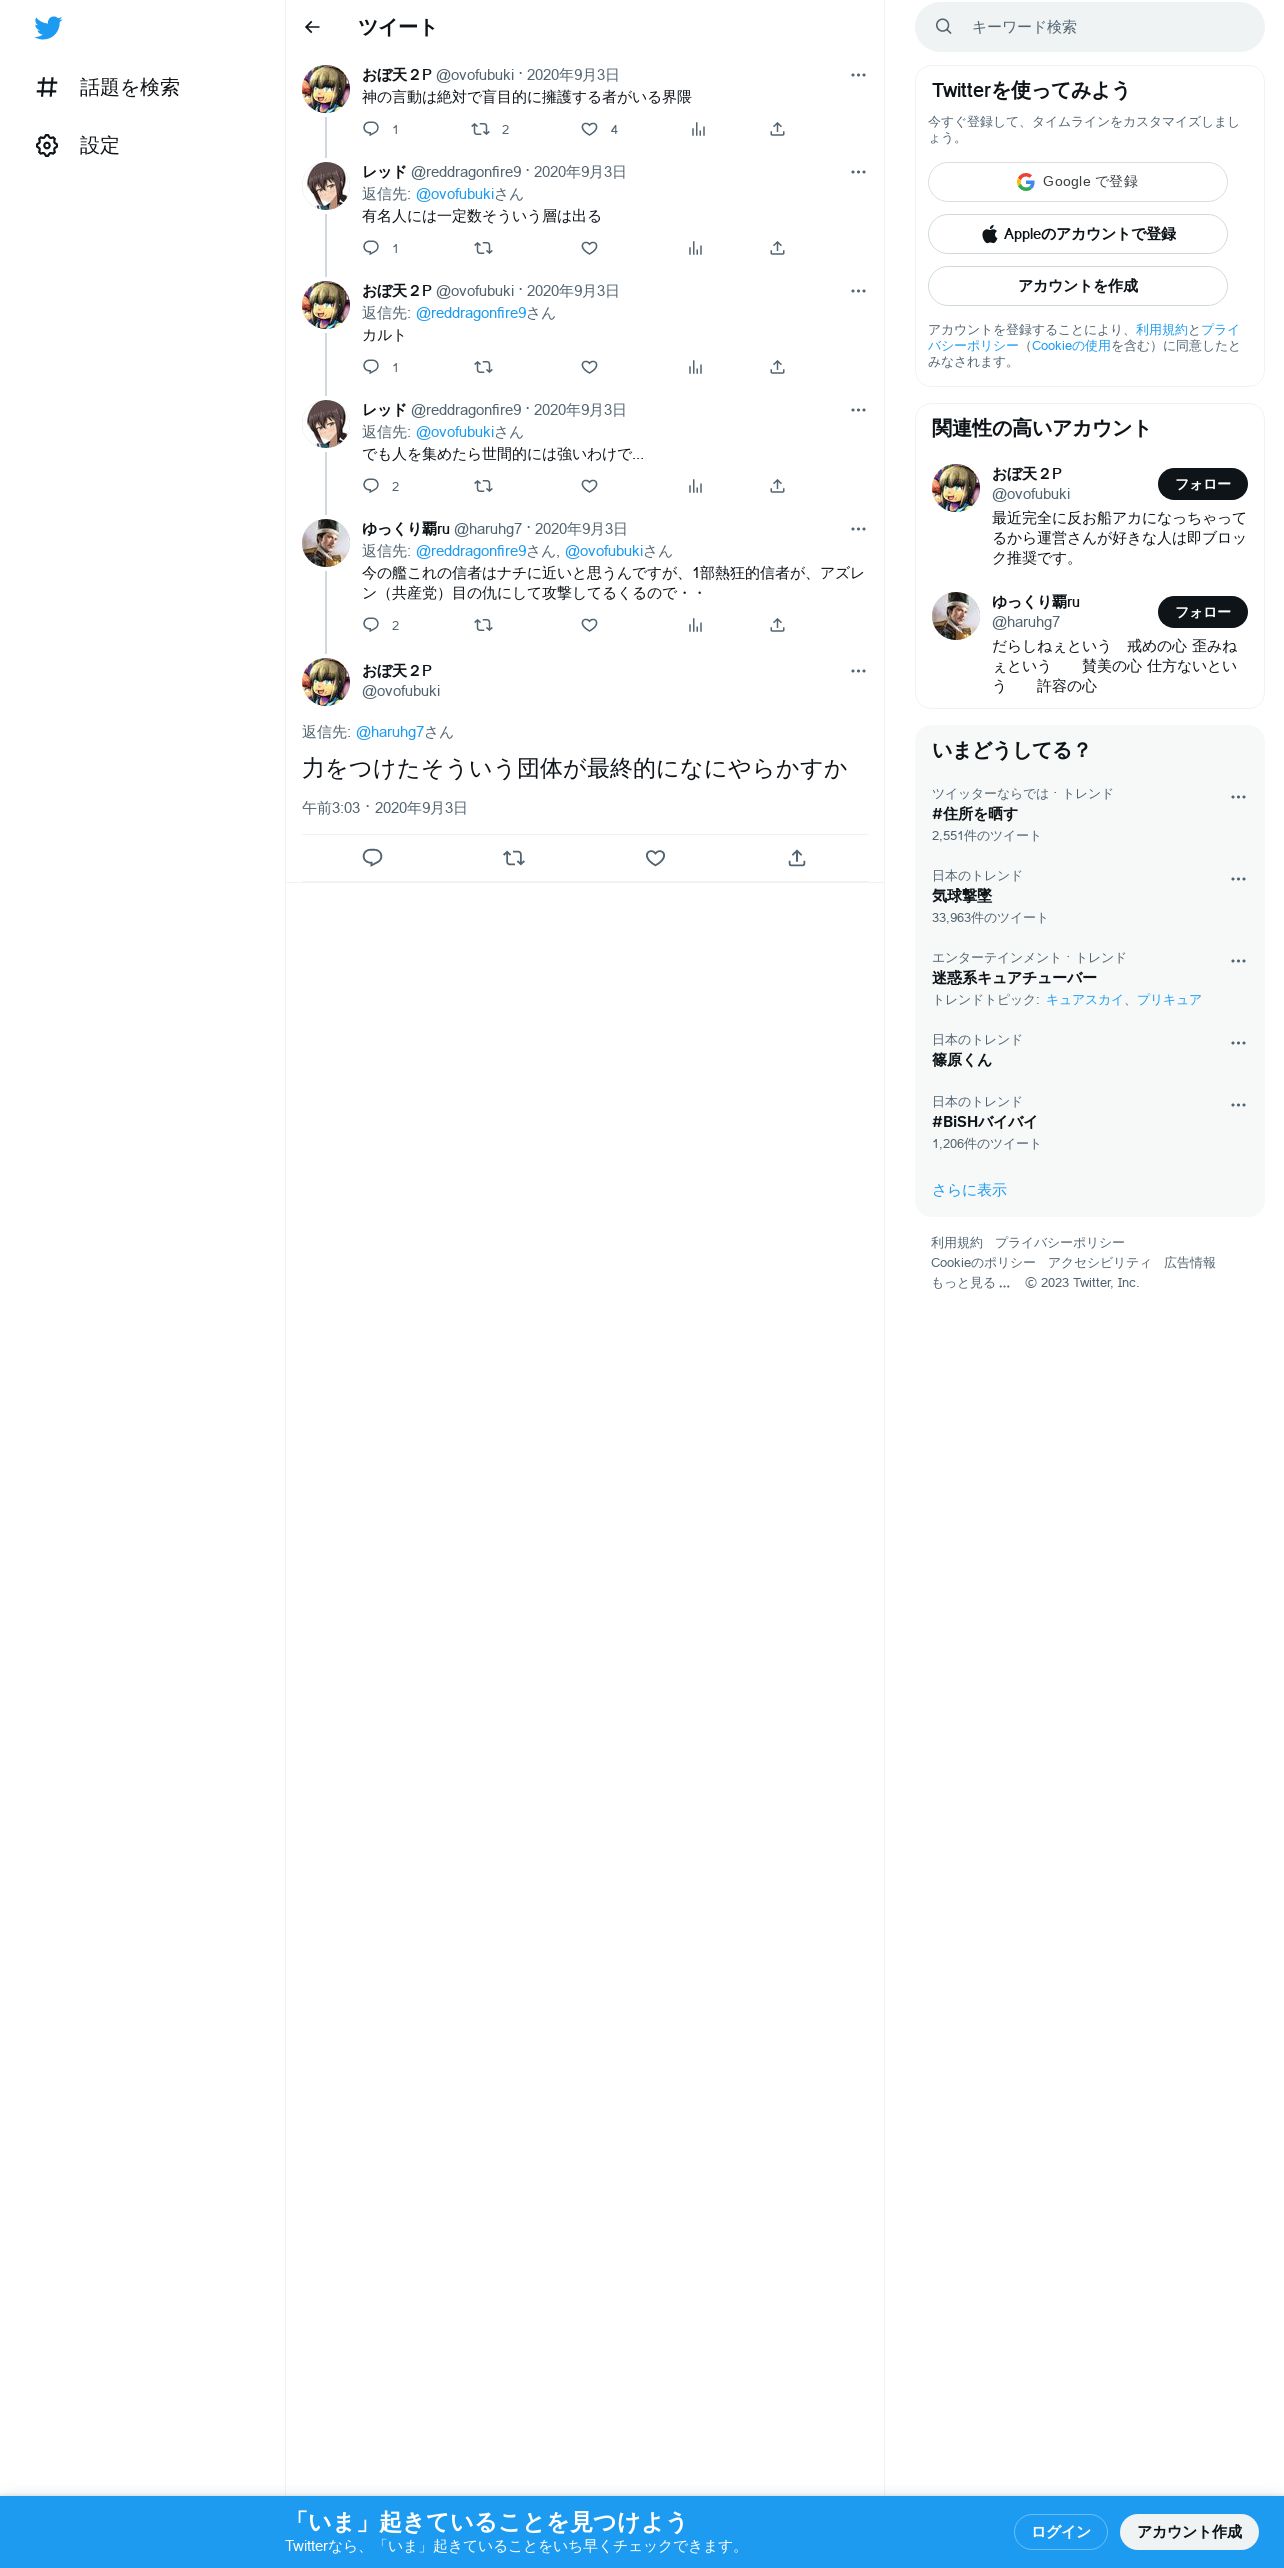Sign up with Google で登録 button
Image resolution: width=1284 pixels, height=2568 pixels.
click(x=1078, y=182)
